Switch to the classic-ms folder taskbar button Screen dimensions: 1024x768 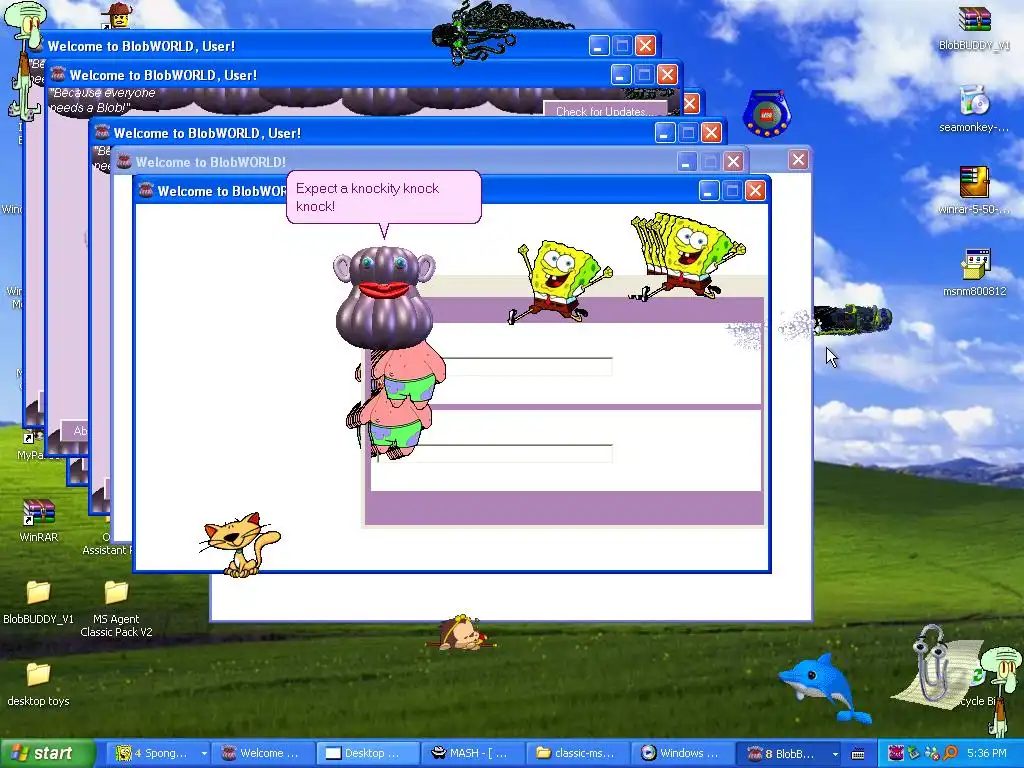coord(577,754)
